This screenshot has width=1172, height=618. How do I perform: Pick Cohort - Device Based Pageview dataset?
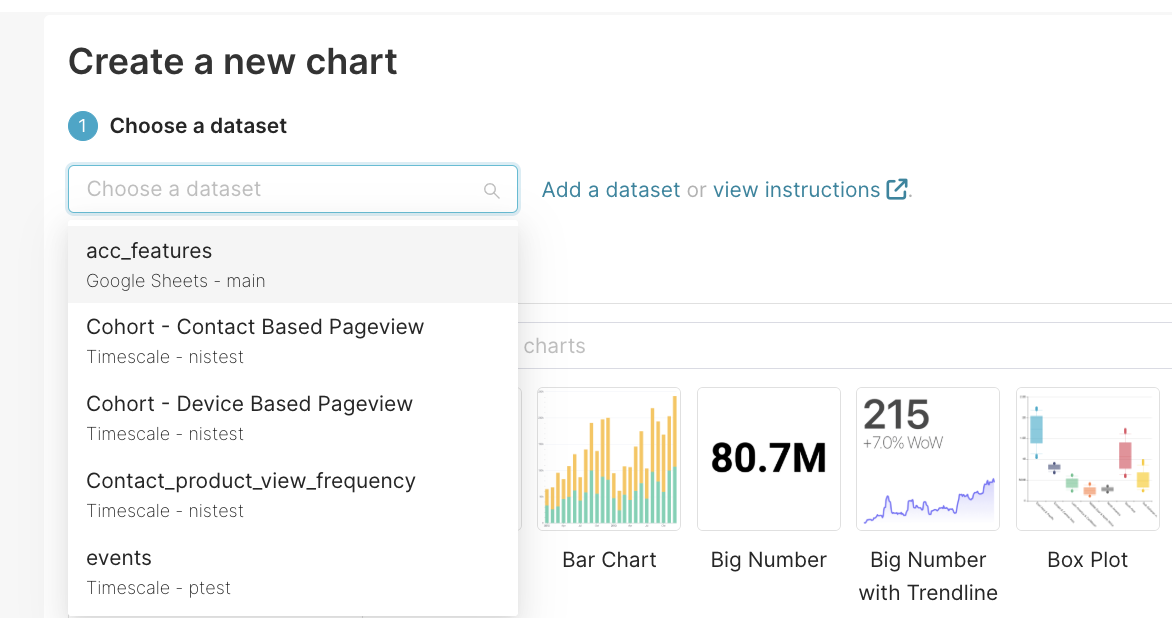click(x=292, y=418)
